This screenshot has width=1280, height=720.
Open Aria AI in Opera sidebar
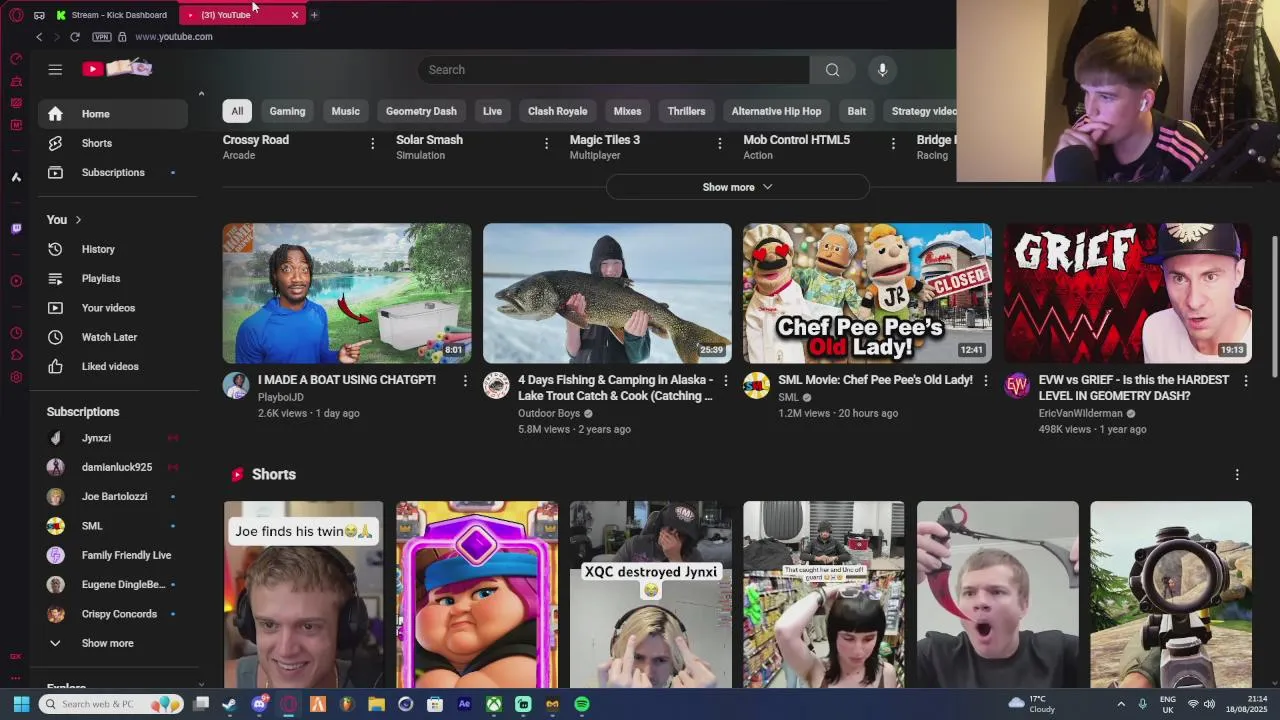(x=16, y=177)
